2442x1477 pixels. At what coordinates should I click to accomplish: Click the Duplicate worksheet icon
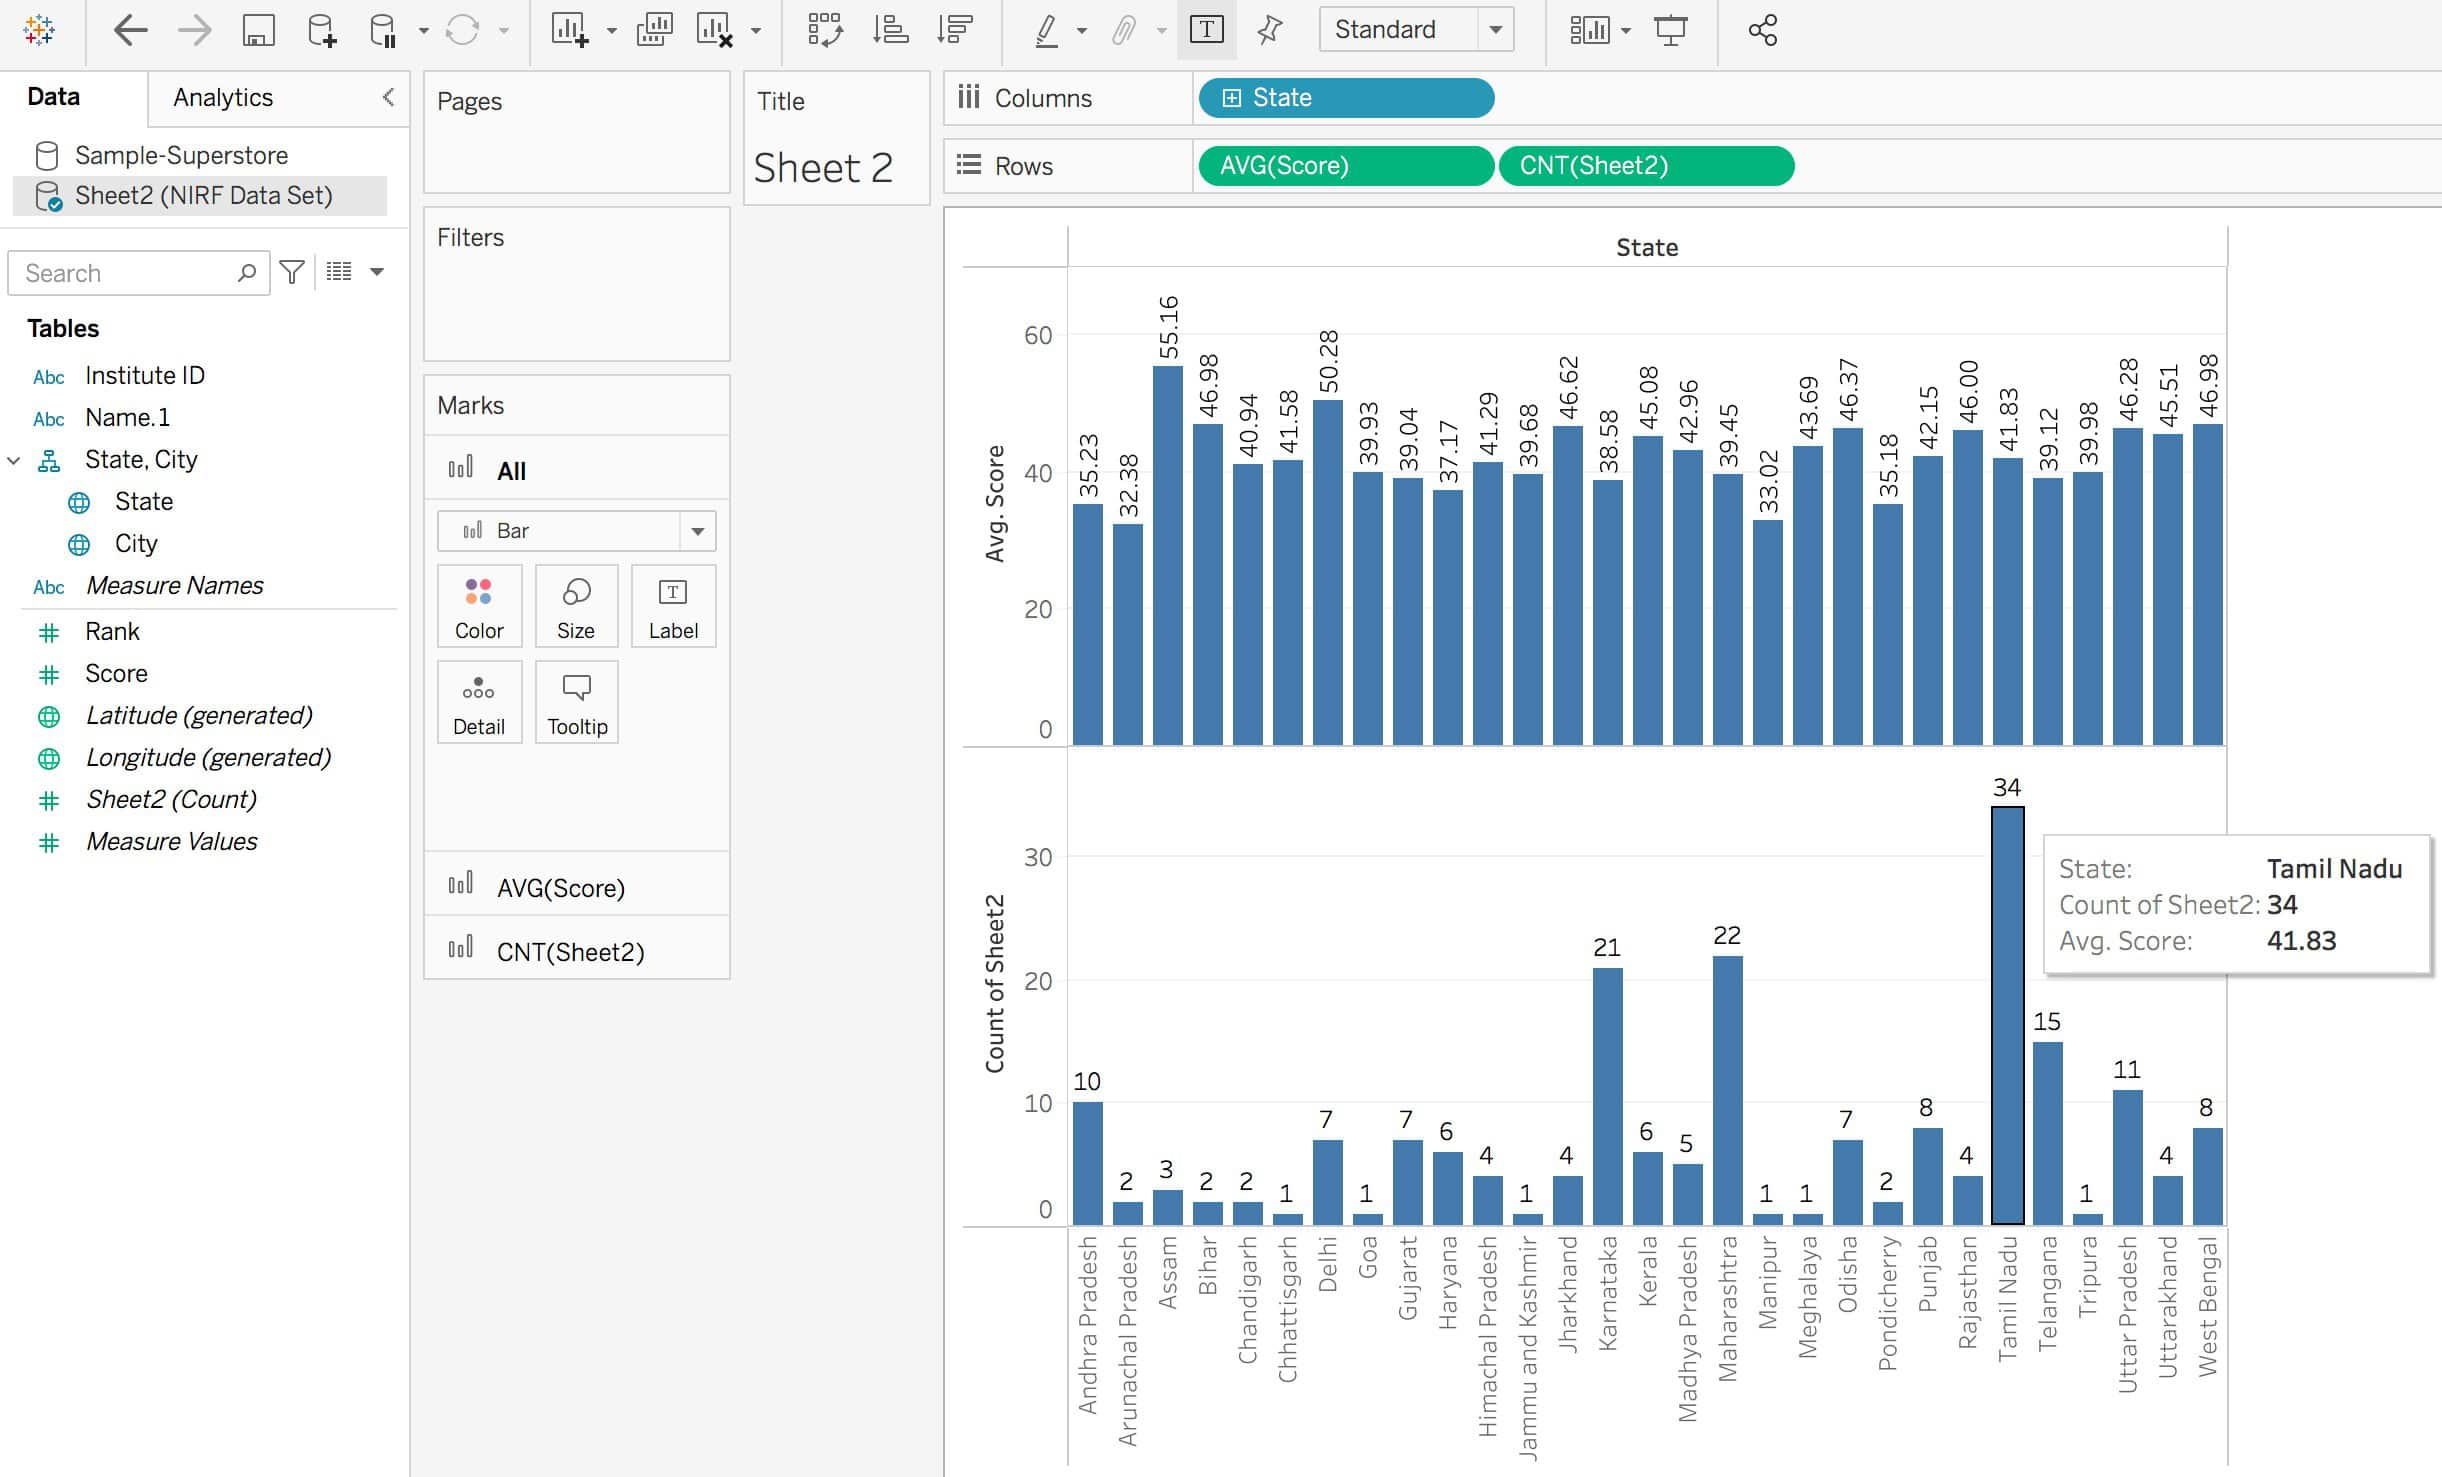click(654, 30)
